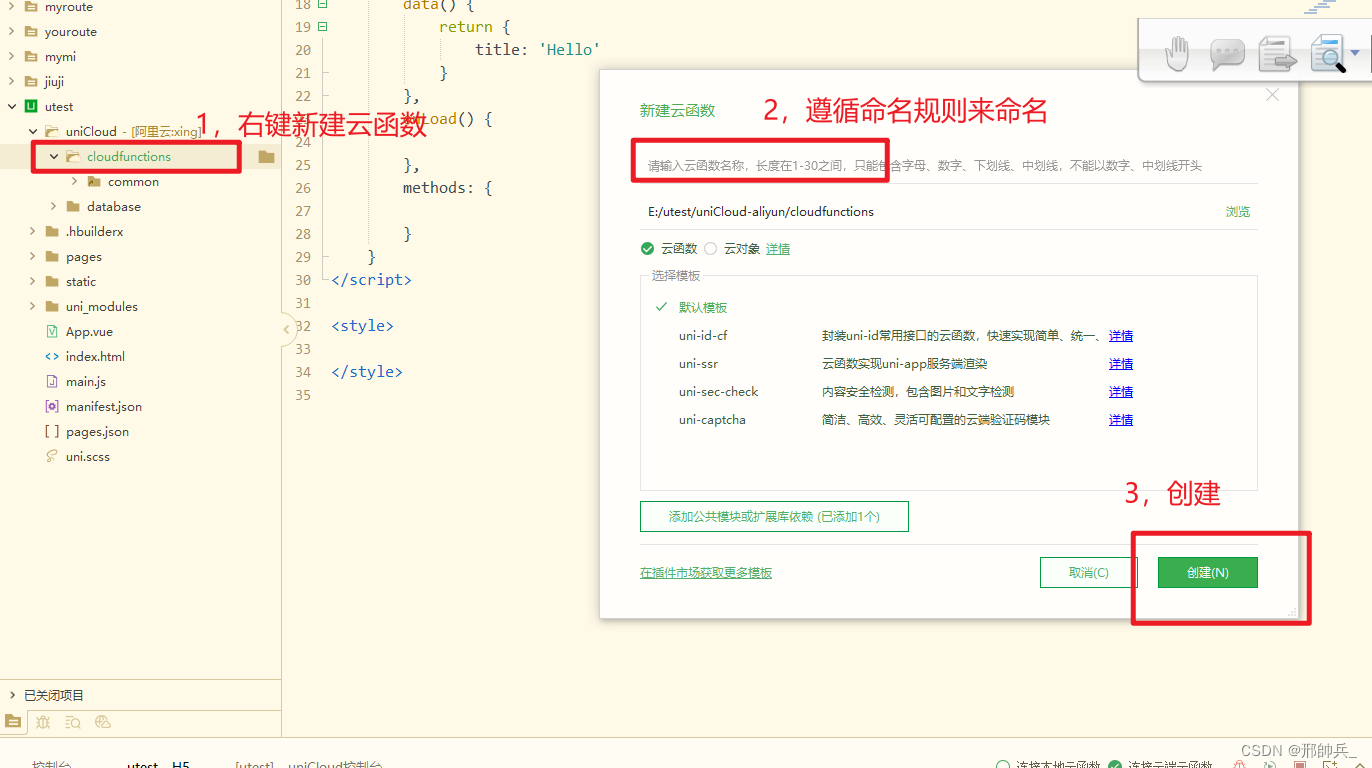Click the code minimap in the editor corner
The width and height of the screenshot is (1372, 768).
[1321, 7]
